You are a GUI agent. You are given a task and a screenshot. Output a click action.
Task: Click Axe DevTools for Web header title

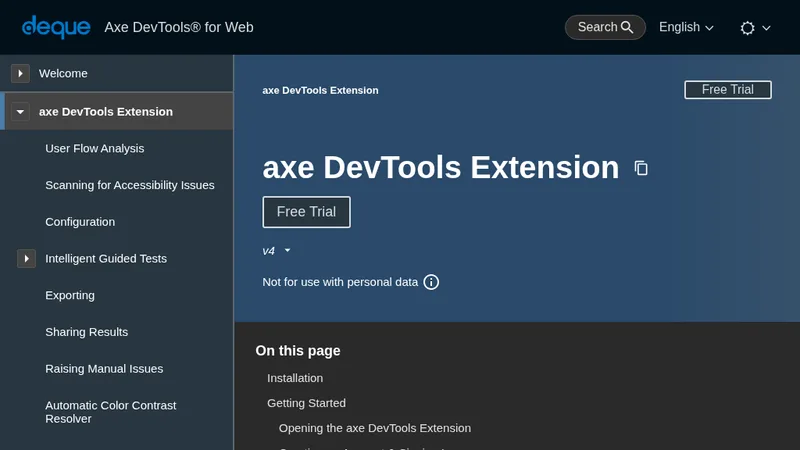pos(179,27)
